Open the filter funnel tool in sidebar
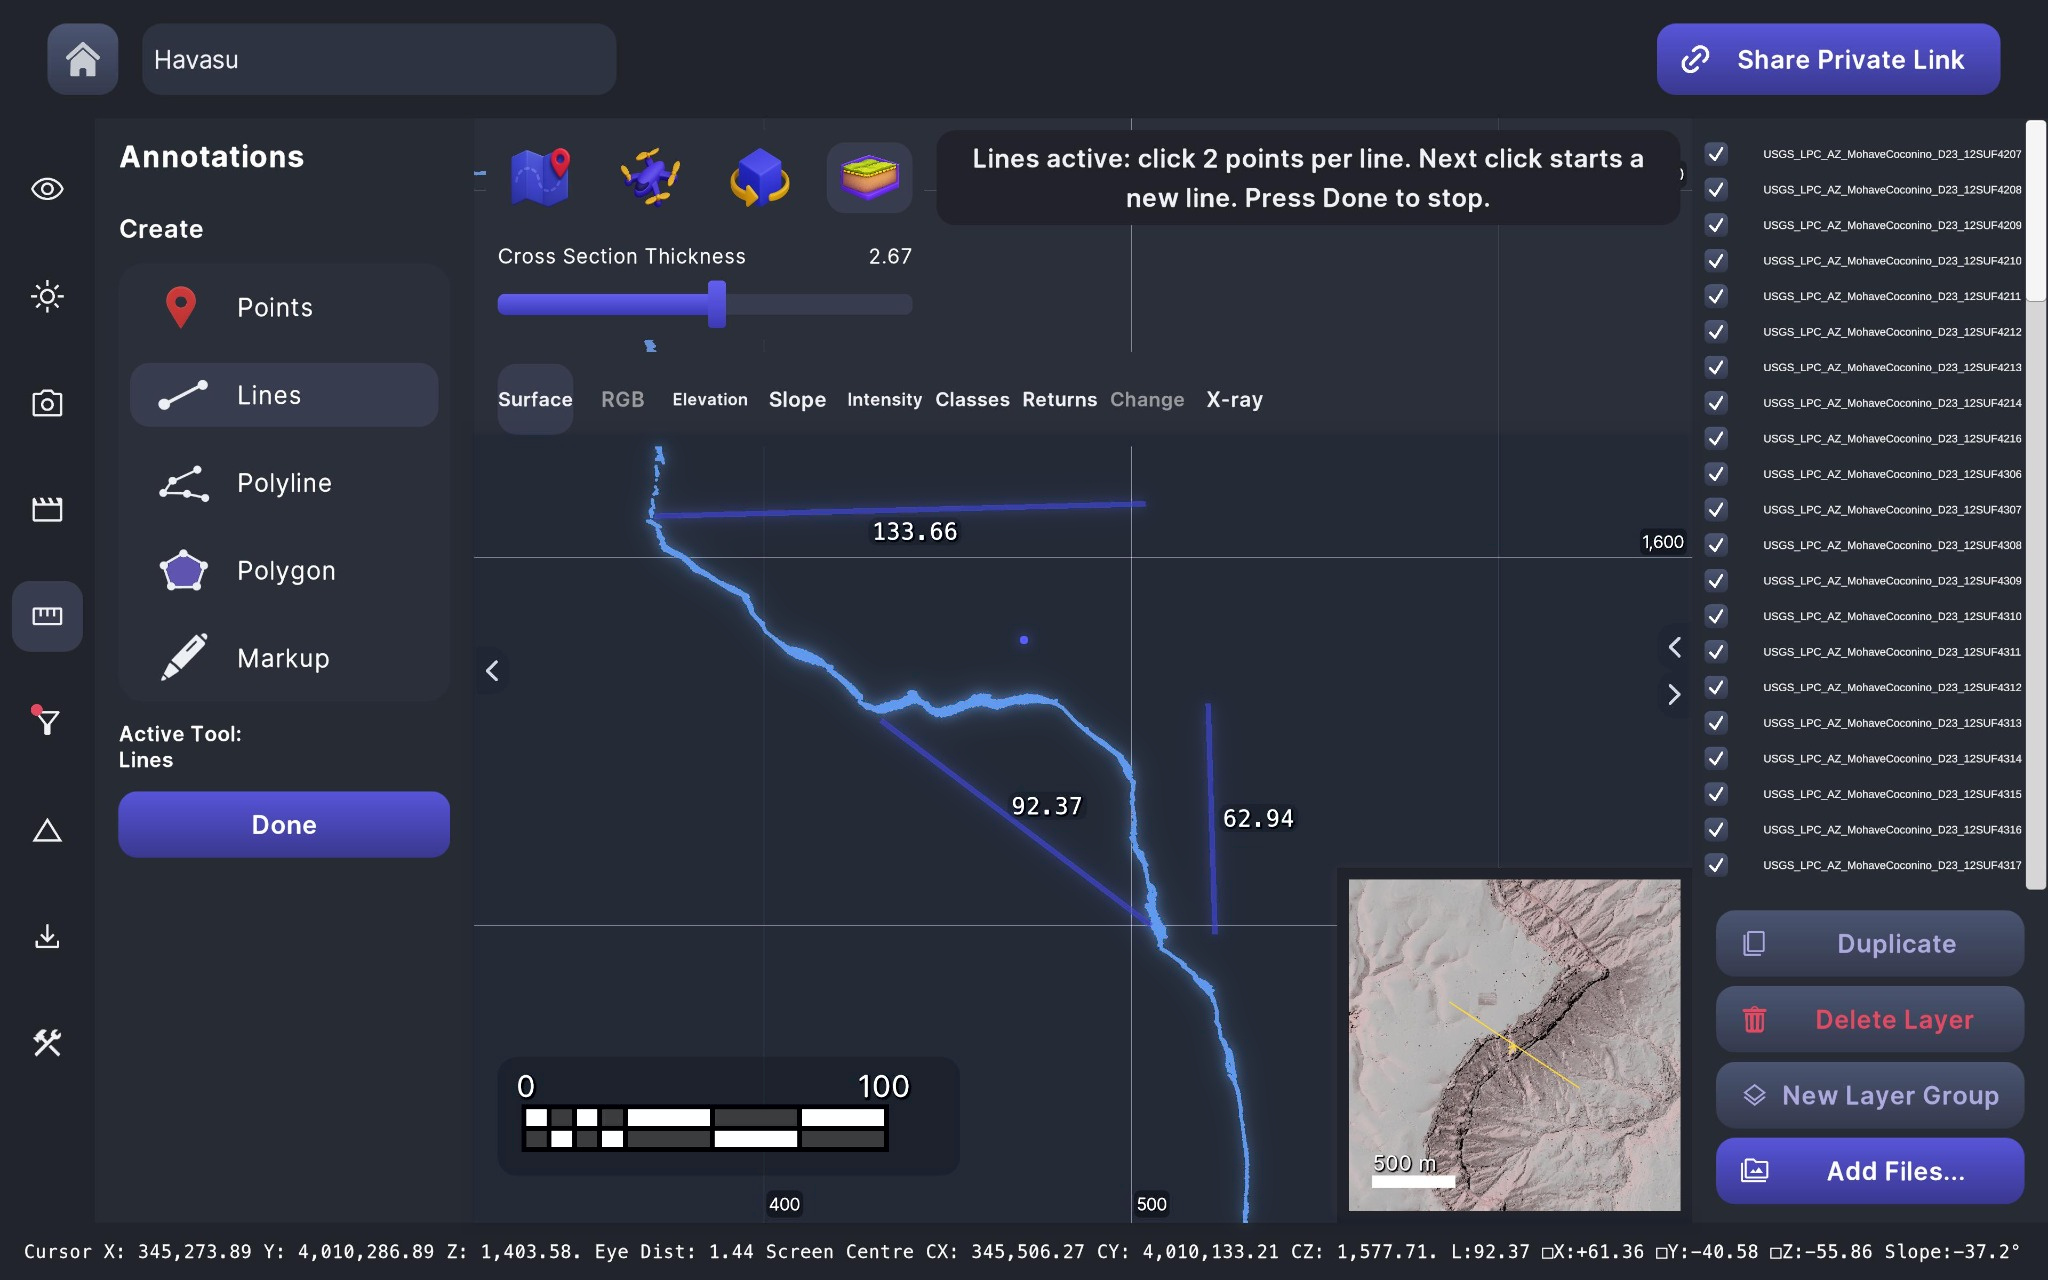2048x1280 pixels. click(47, 722)
